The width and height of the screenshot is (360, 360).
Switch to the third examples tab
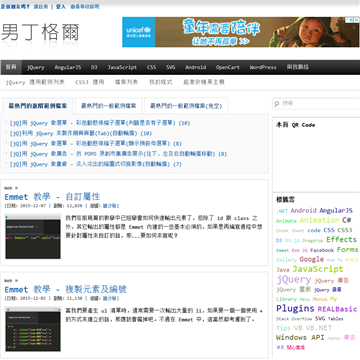coord(186,106)
